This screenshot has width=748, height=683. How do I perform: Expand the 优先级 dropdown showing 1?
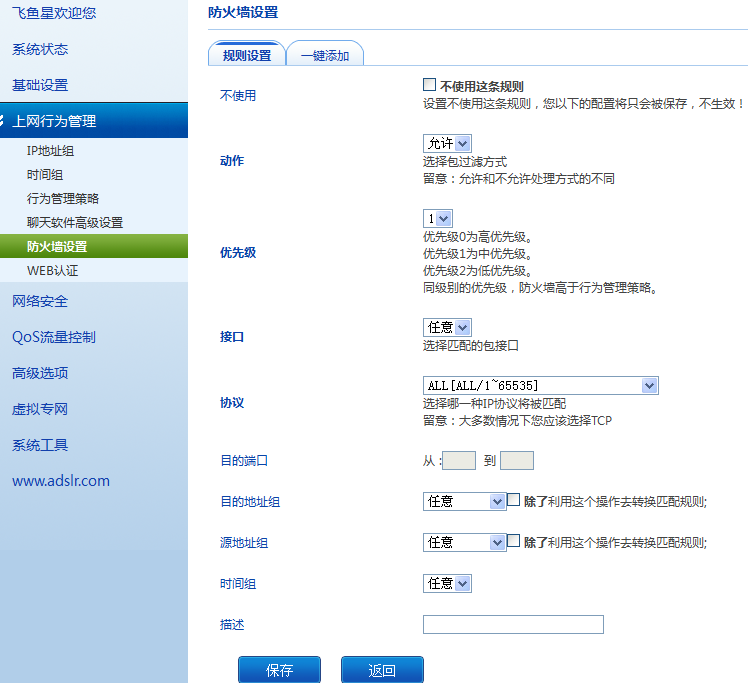pos(437,218)
